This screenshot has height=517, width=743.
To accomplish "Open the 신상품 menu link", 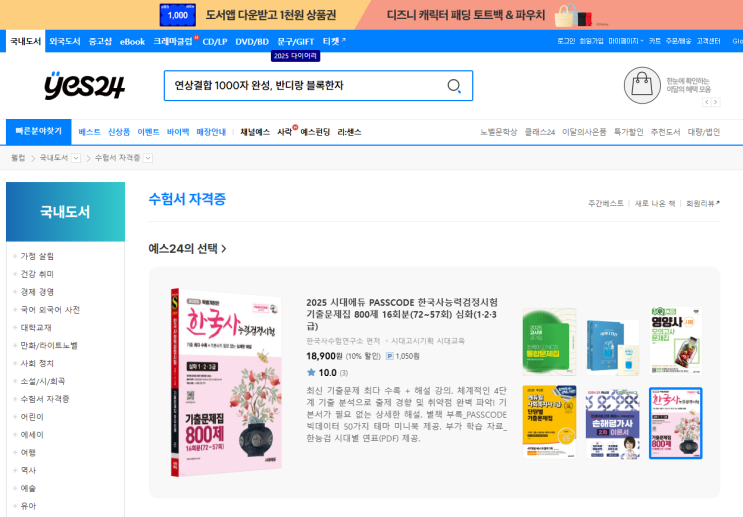I will (x=119, y=132).
